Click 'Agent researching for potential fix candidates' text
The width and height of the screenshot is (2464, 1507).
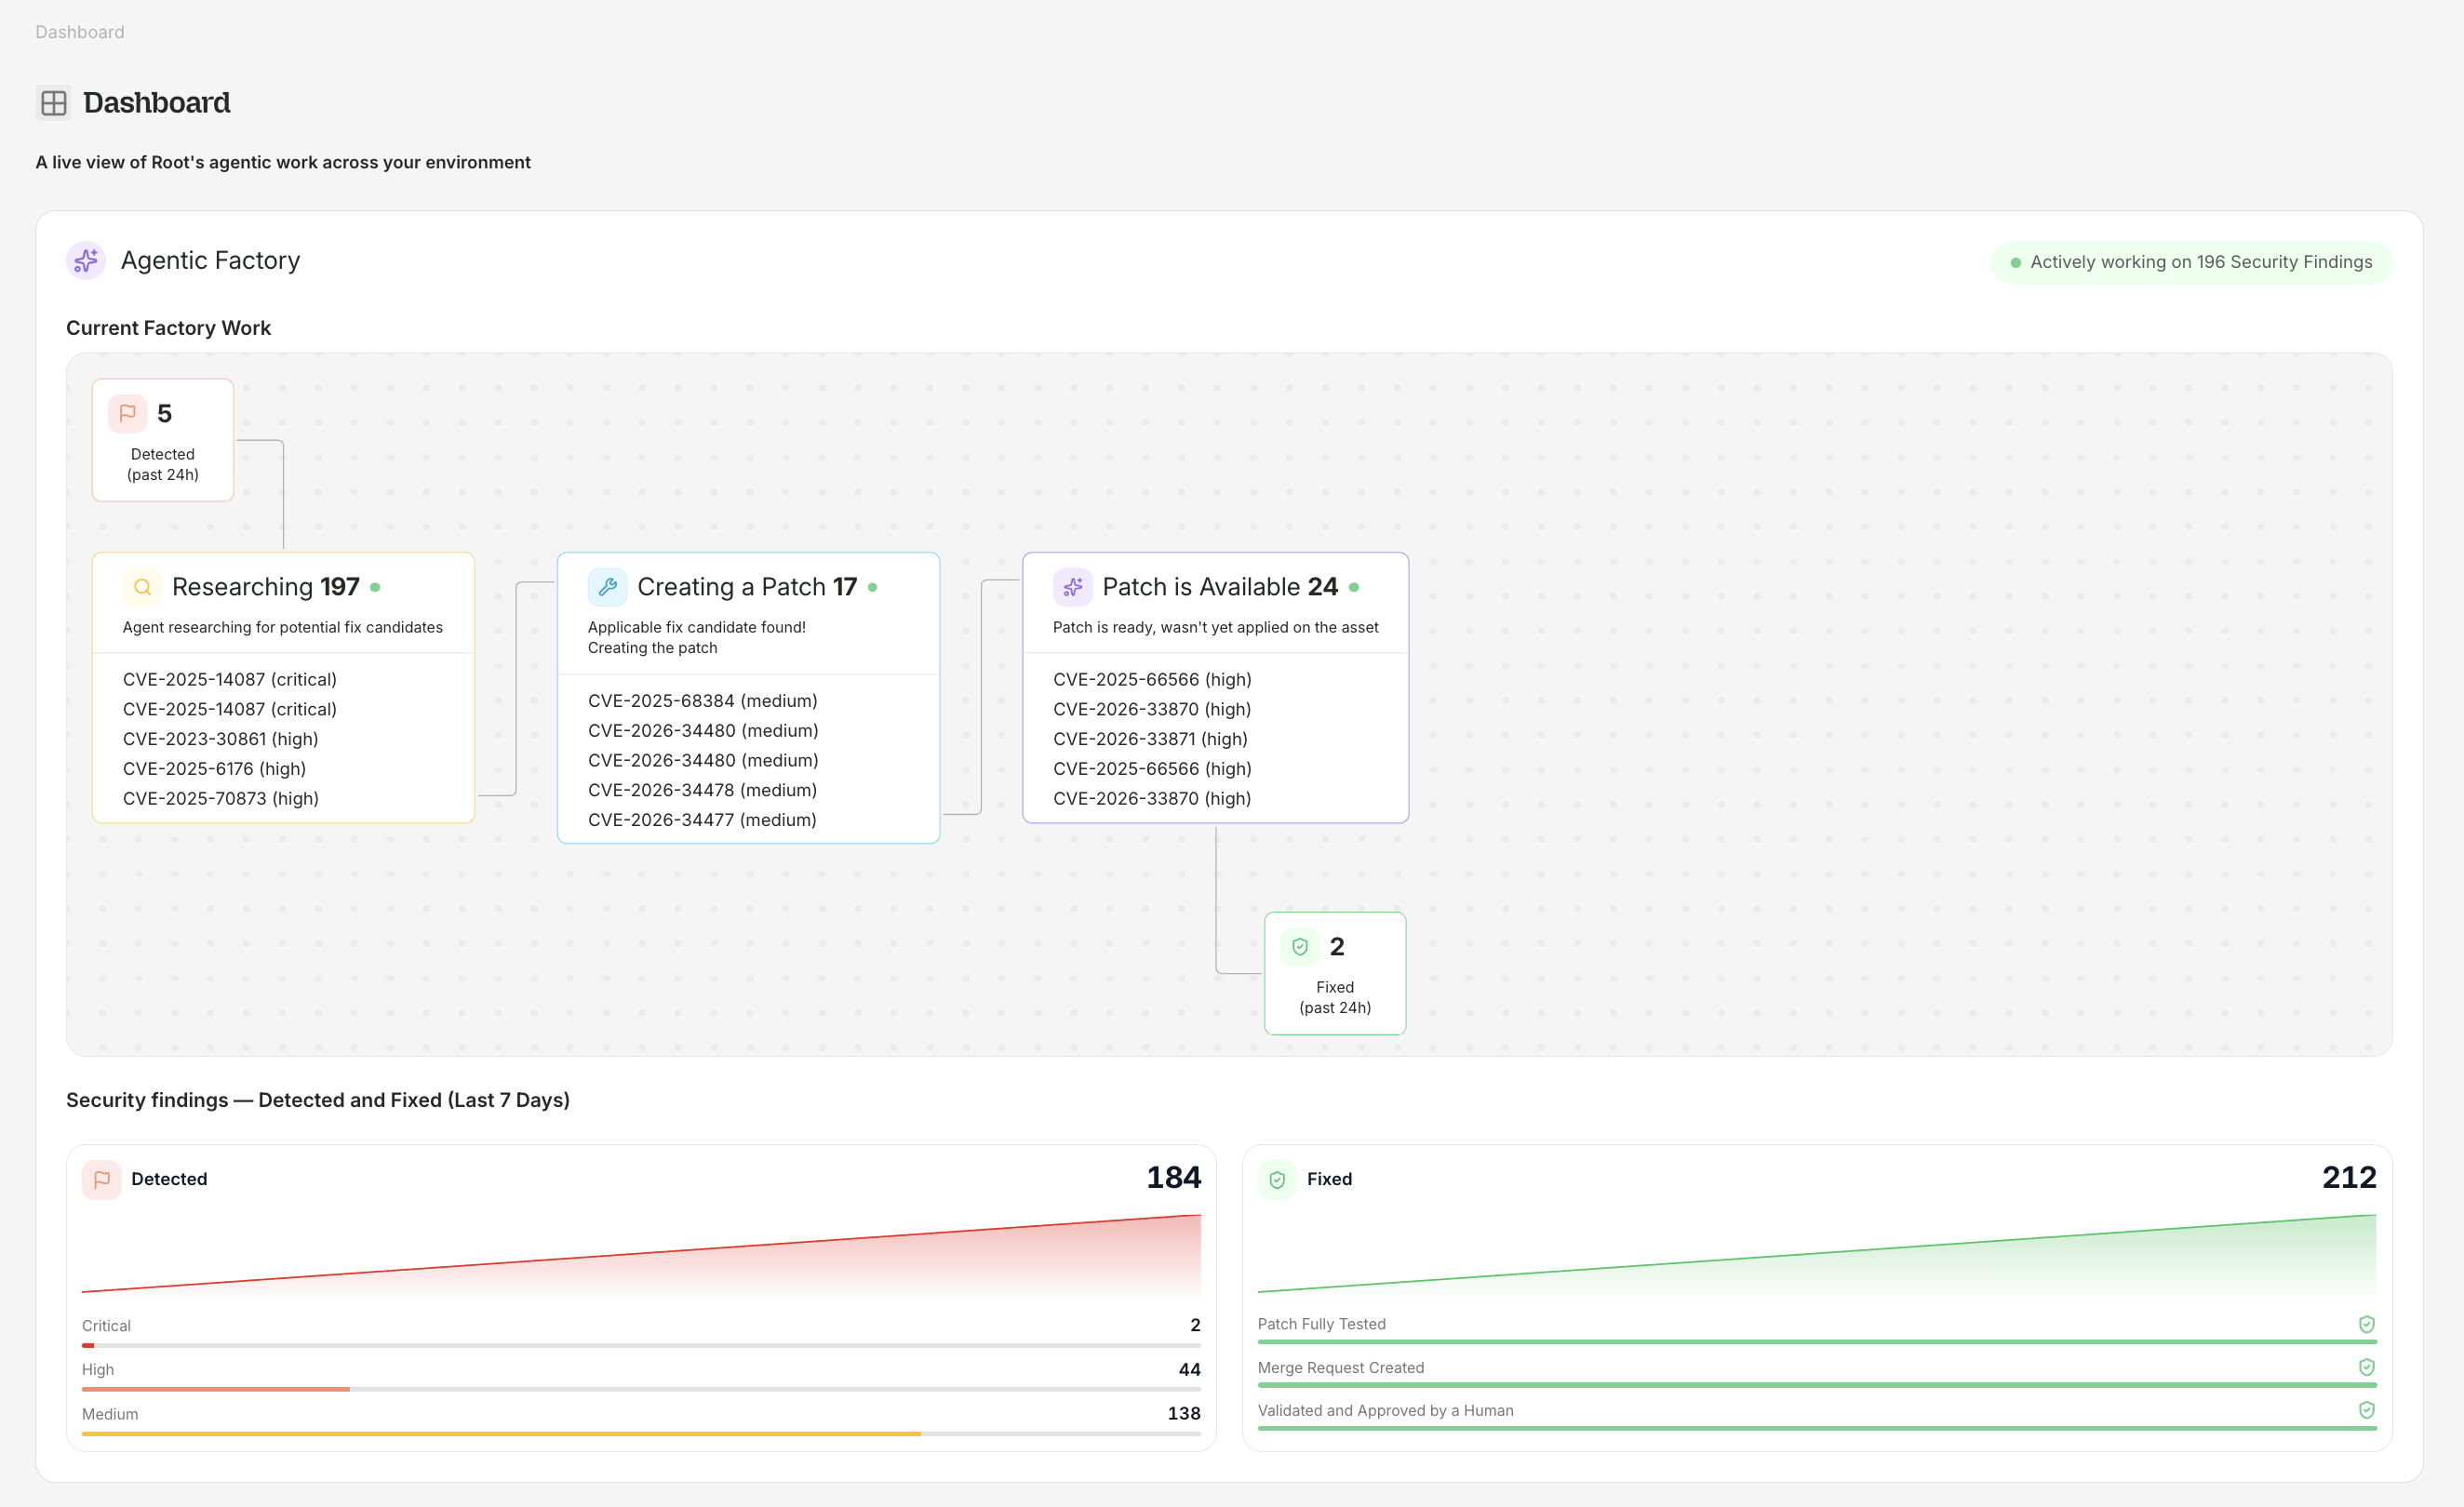pos(282,627)
